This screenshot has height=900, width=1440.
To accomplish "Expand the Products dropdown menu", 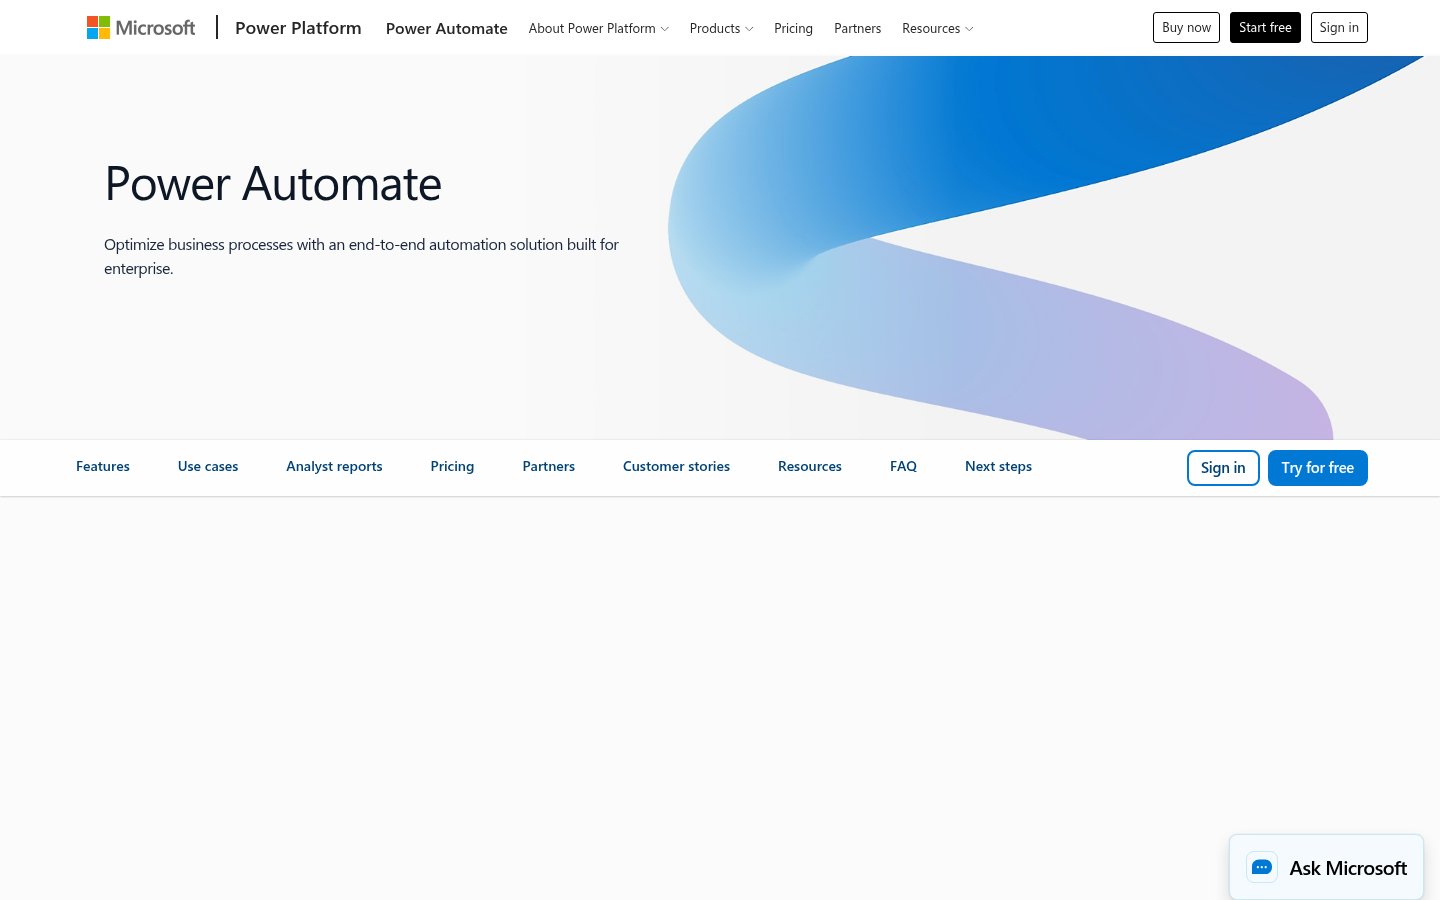I will (x=721, y=28).
